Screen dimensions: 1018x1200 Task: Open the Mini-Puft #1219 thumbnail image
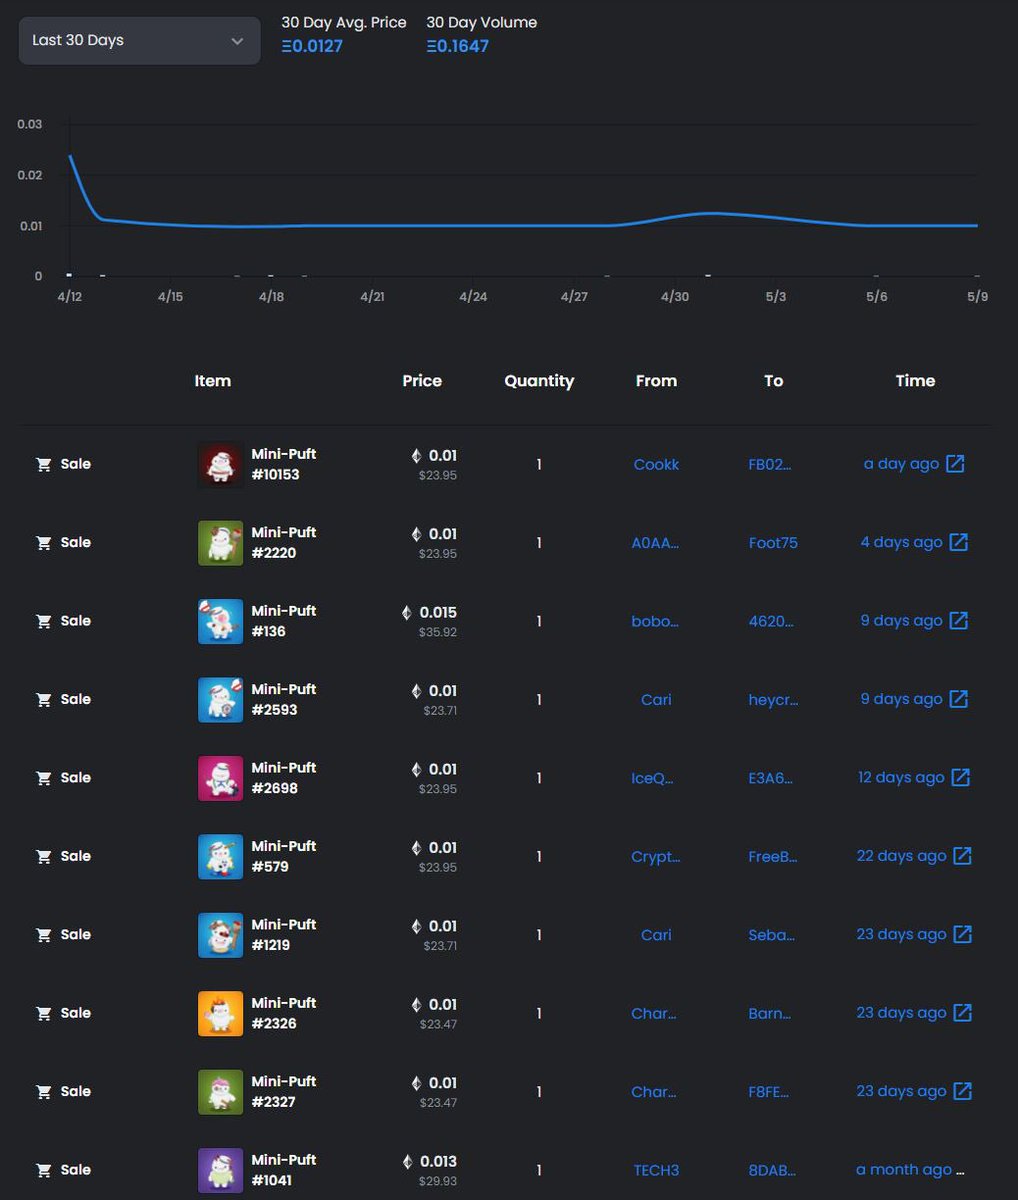coord(220,935)
